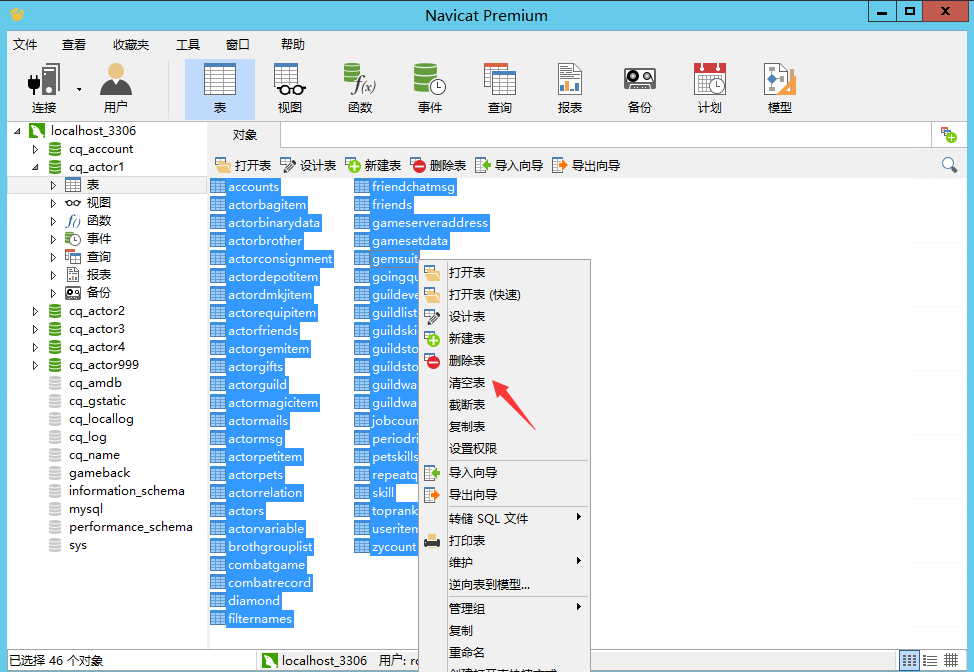Screen dimensions: 974x672
Task: Expand the cq_account database node
Action: coord(35,149)
